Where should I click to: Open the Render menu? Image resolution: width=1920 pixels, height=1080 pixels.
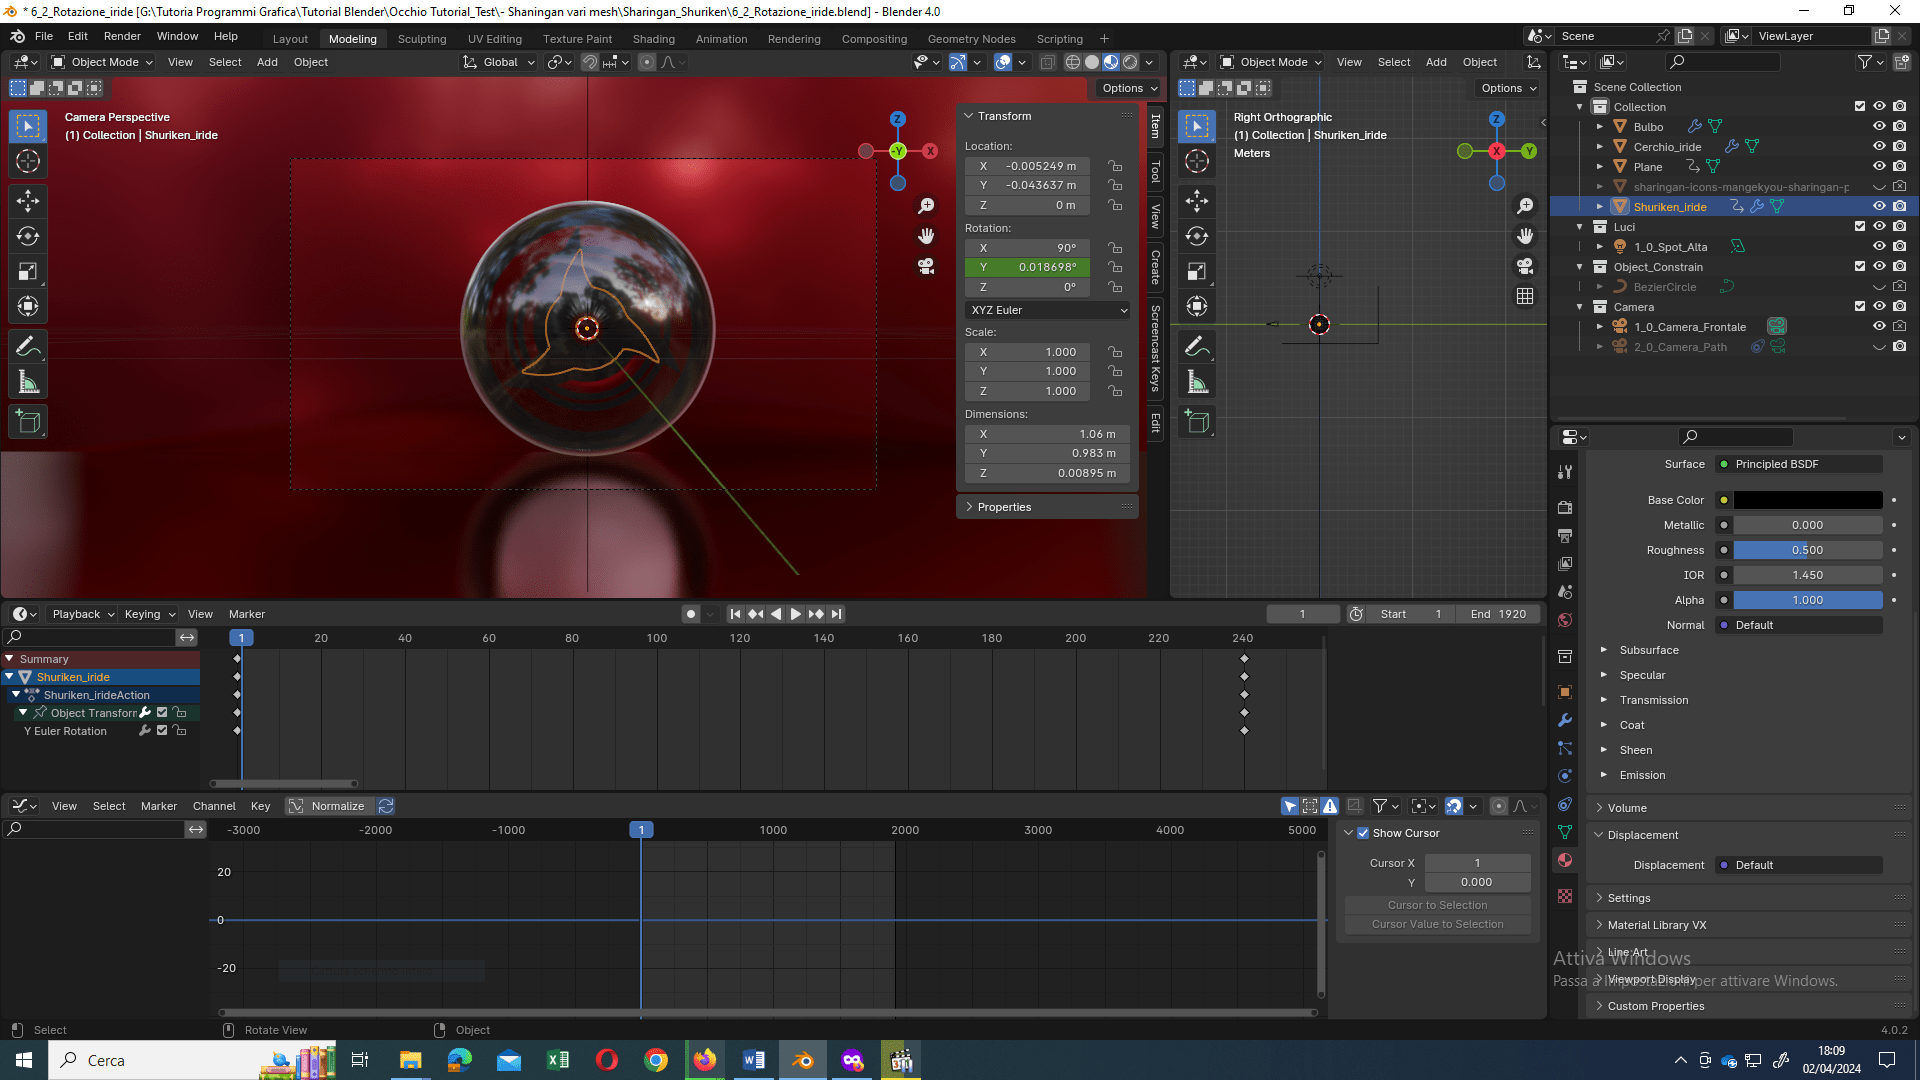point(122,36)
